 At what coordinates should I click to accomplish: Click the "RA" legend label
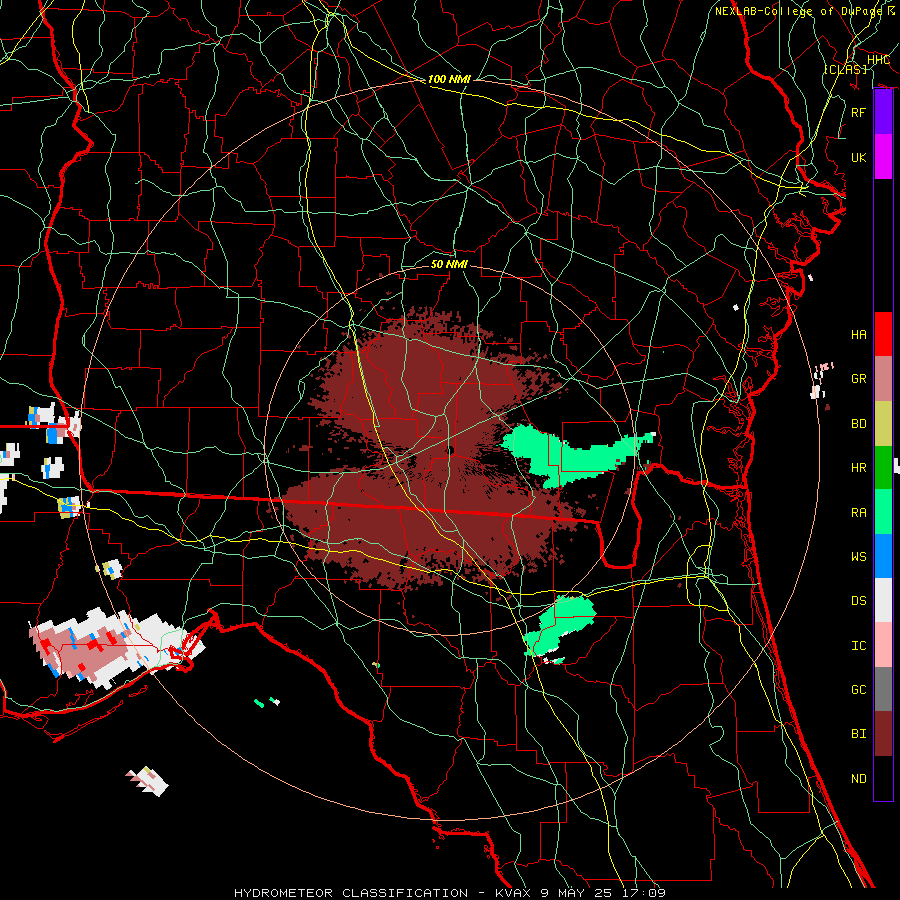point(859,513)
